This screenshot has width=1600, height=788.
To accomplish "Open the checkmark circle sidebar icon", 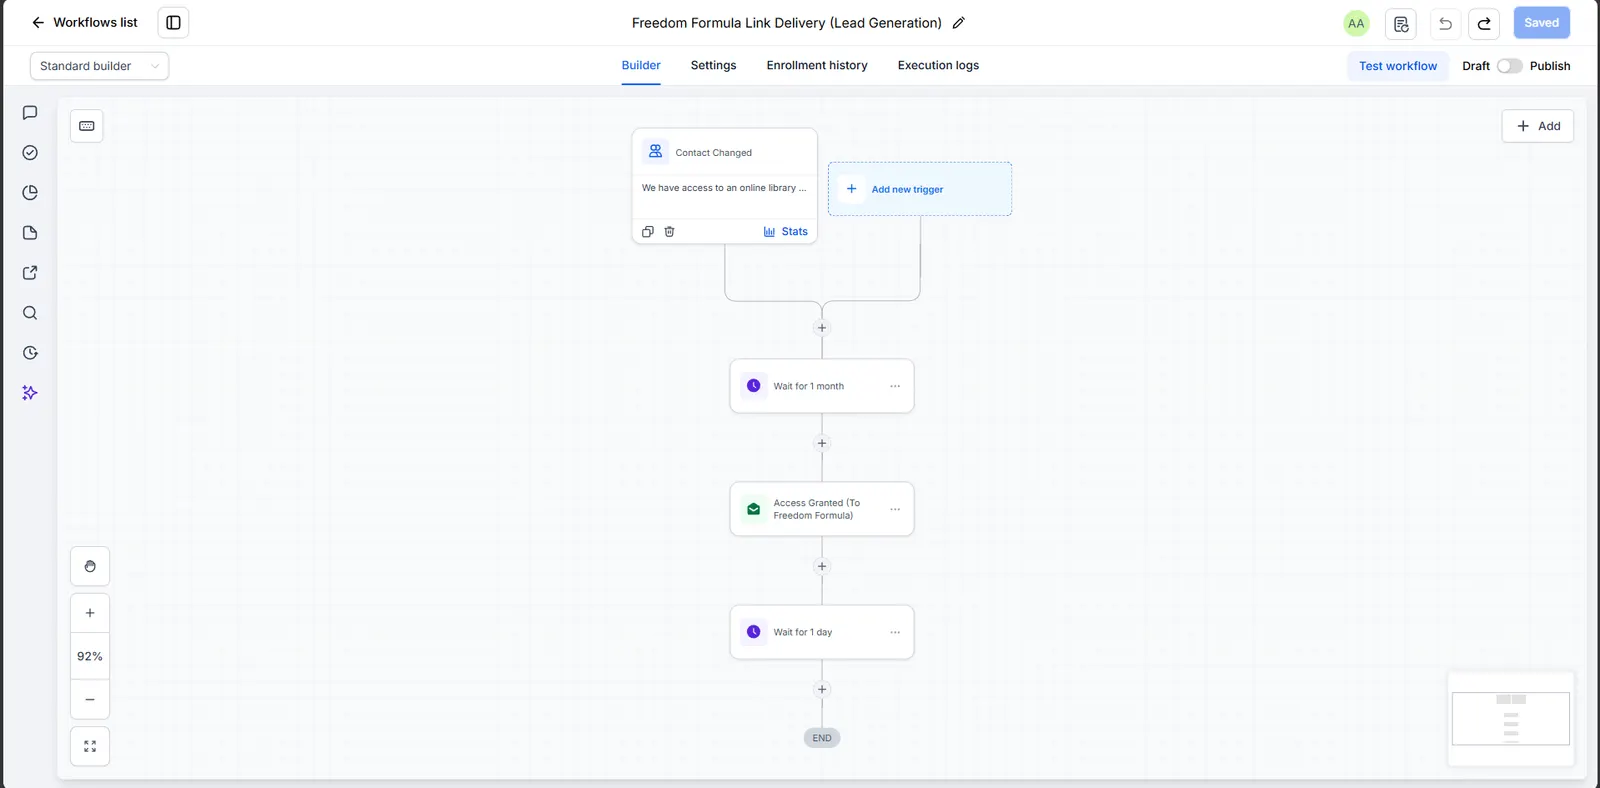I will 30,153.
